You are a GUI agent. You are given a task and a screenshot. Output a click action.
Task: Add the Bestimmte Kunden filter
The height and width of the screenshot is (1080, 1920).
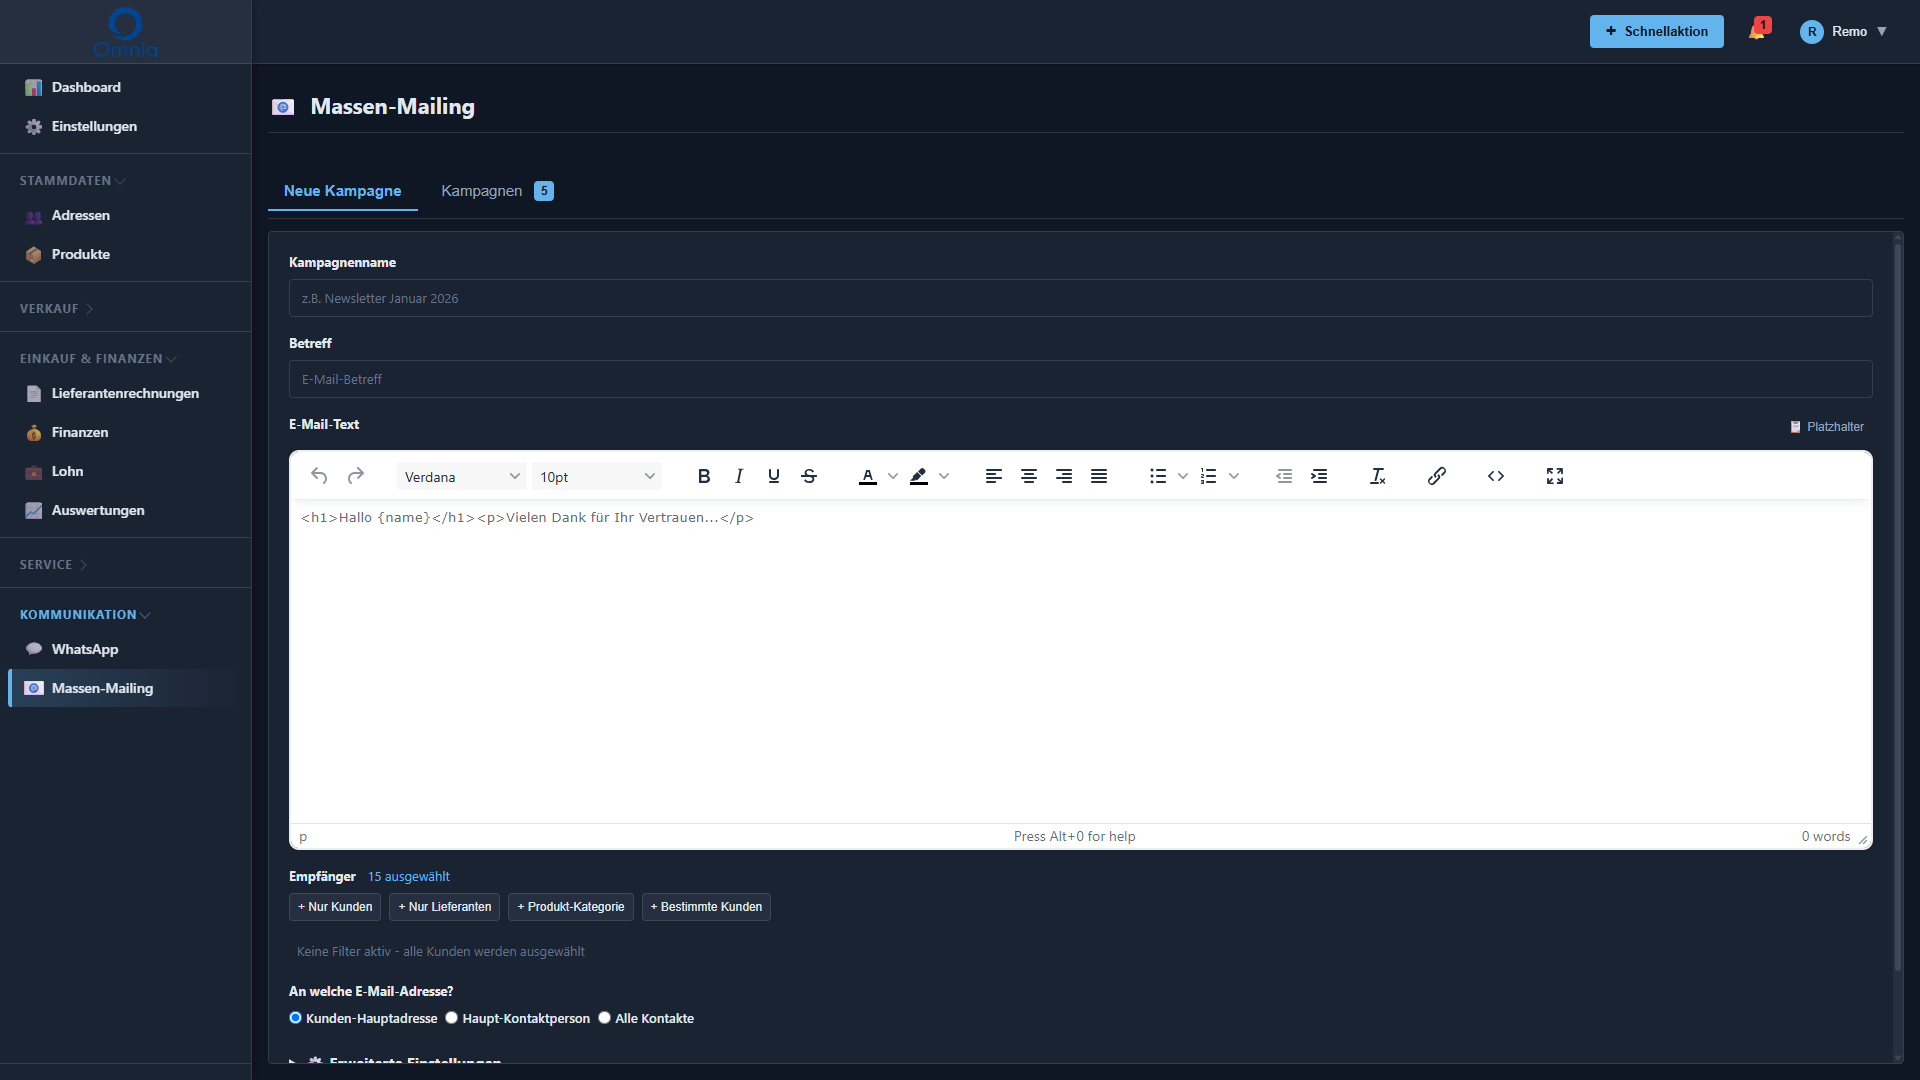706,907
